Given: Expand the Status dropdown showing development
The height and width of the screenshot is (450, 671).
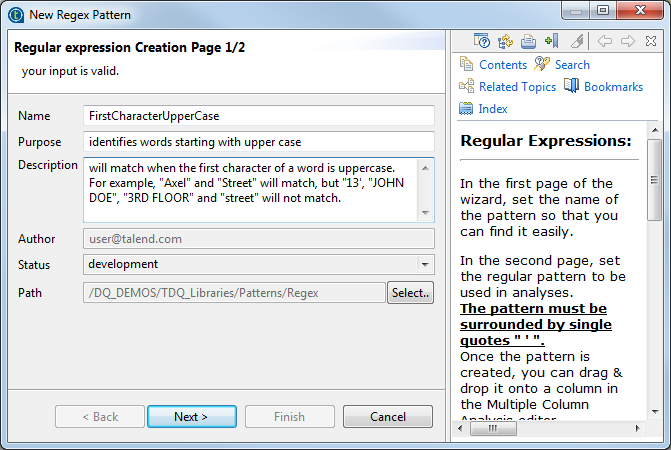Looking at the screenshot, I should point(427,265).
